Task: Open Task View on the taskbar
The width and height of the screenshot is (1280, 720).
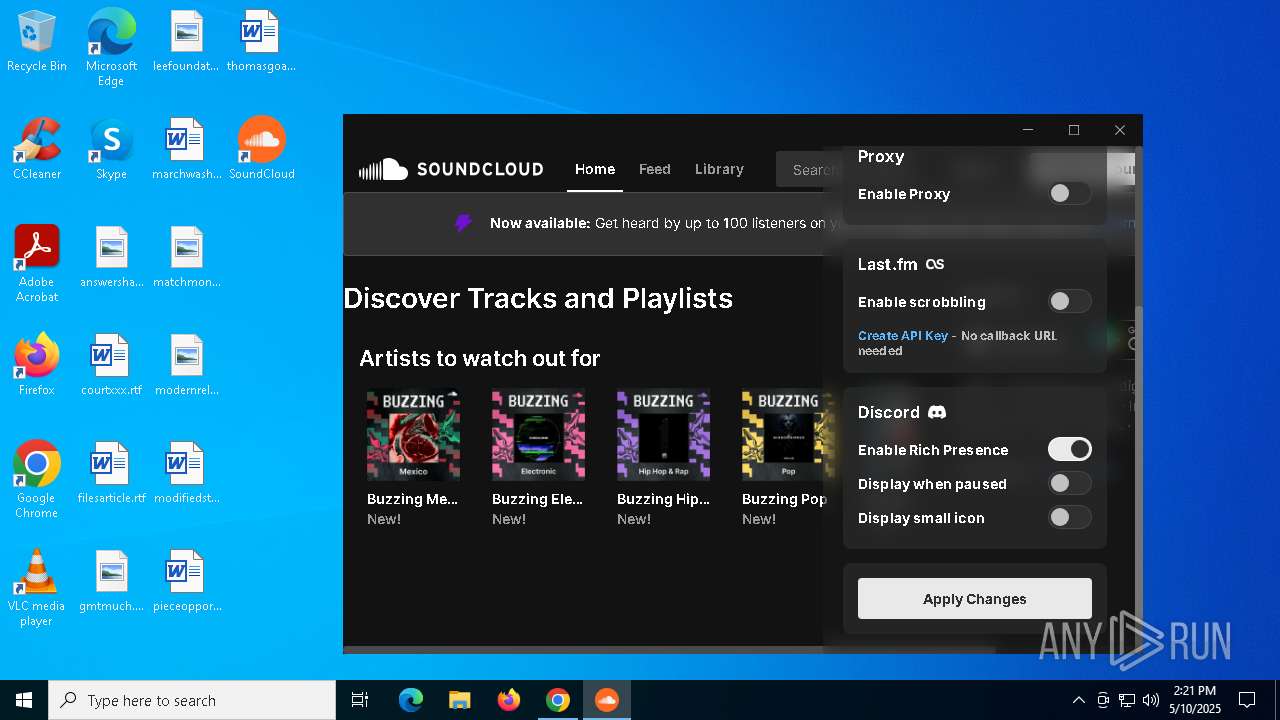Action: 360,700
